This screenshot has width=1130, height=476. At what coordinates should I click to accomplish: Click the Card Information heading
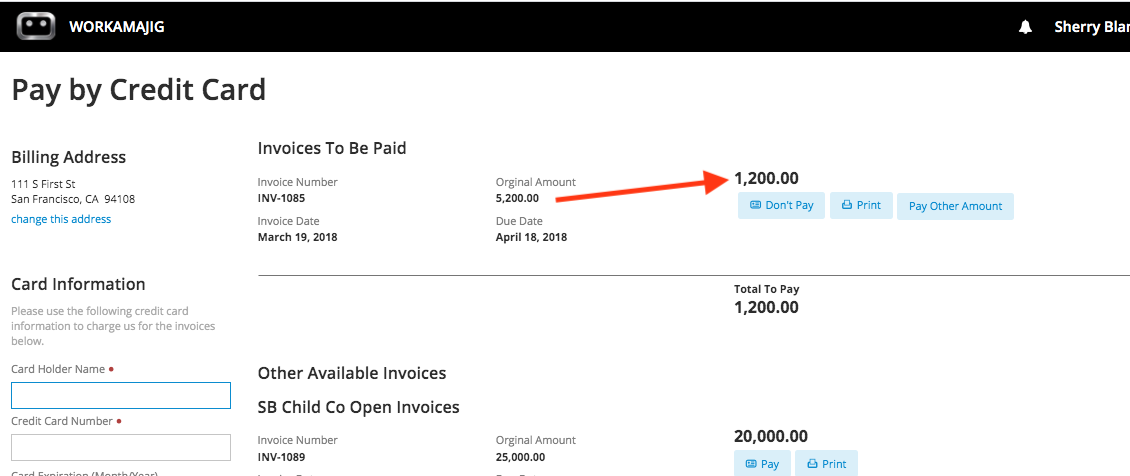tap(79, 284)
